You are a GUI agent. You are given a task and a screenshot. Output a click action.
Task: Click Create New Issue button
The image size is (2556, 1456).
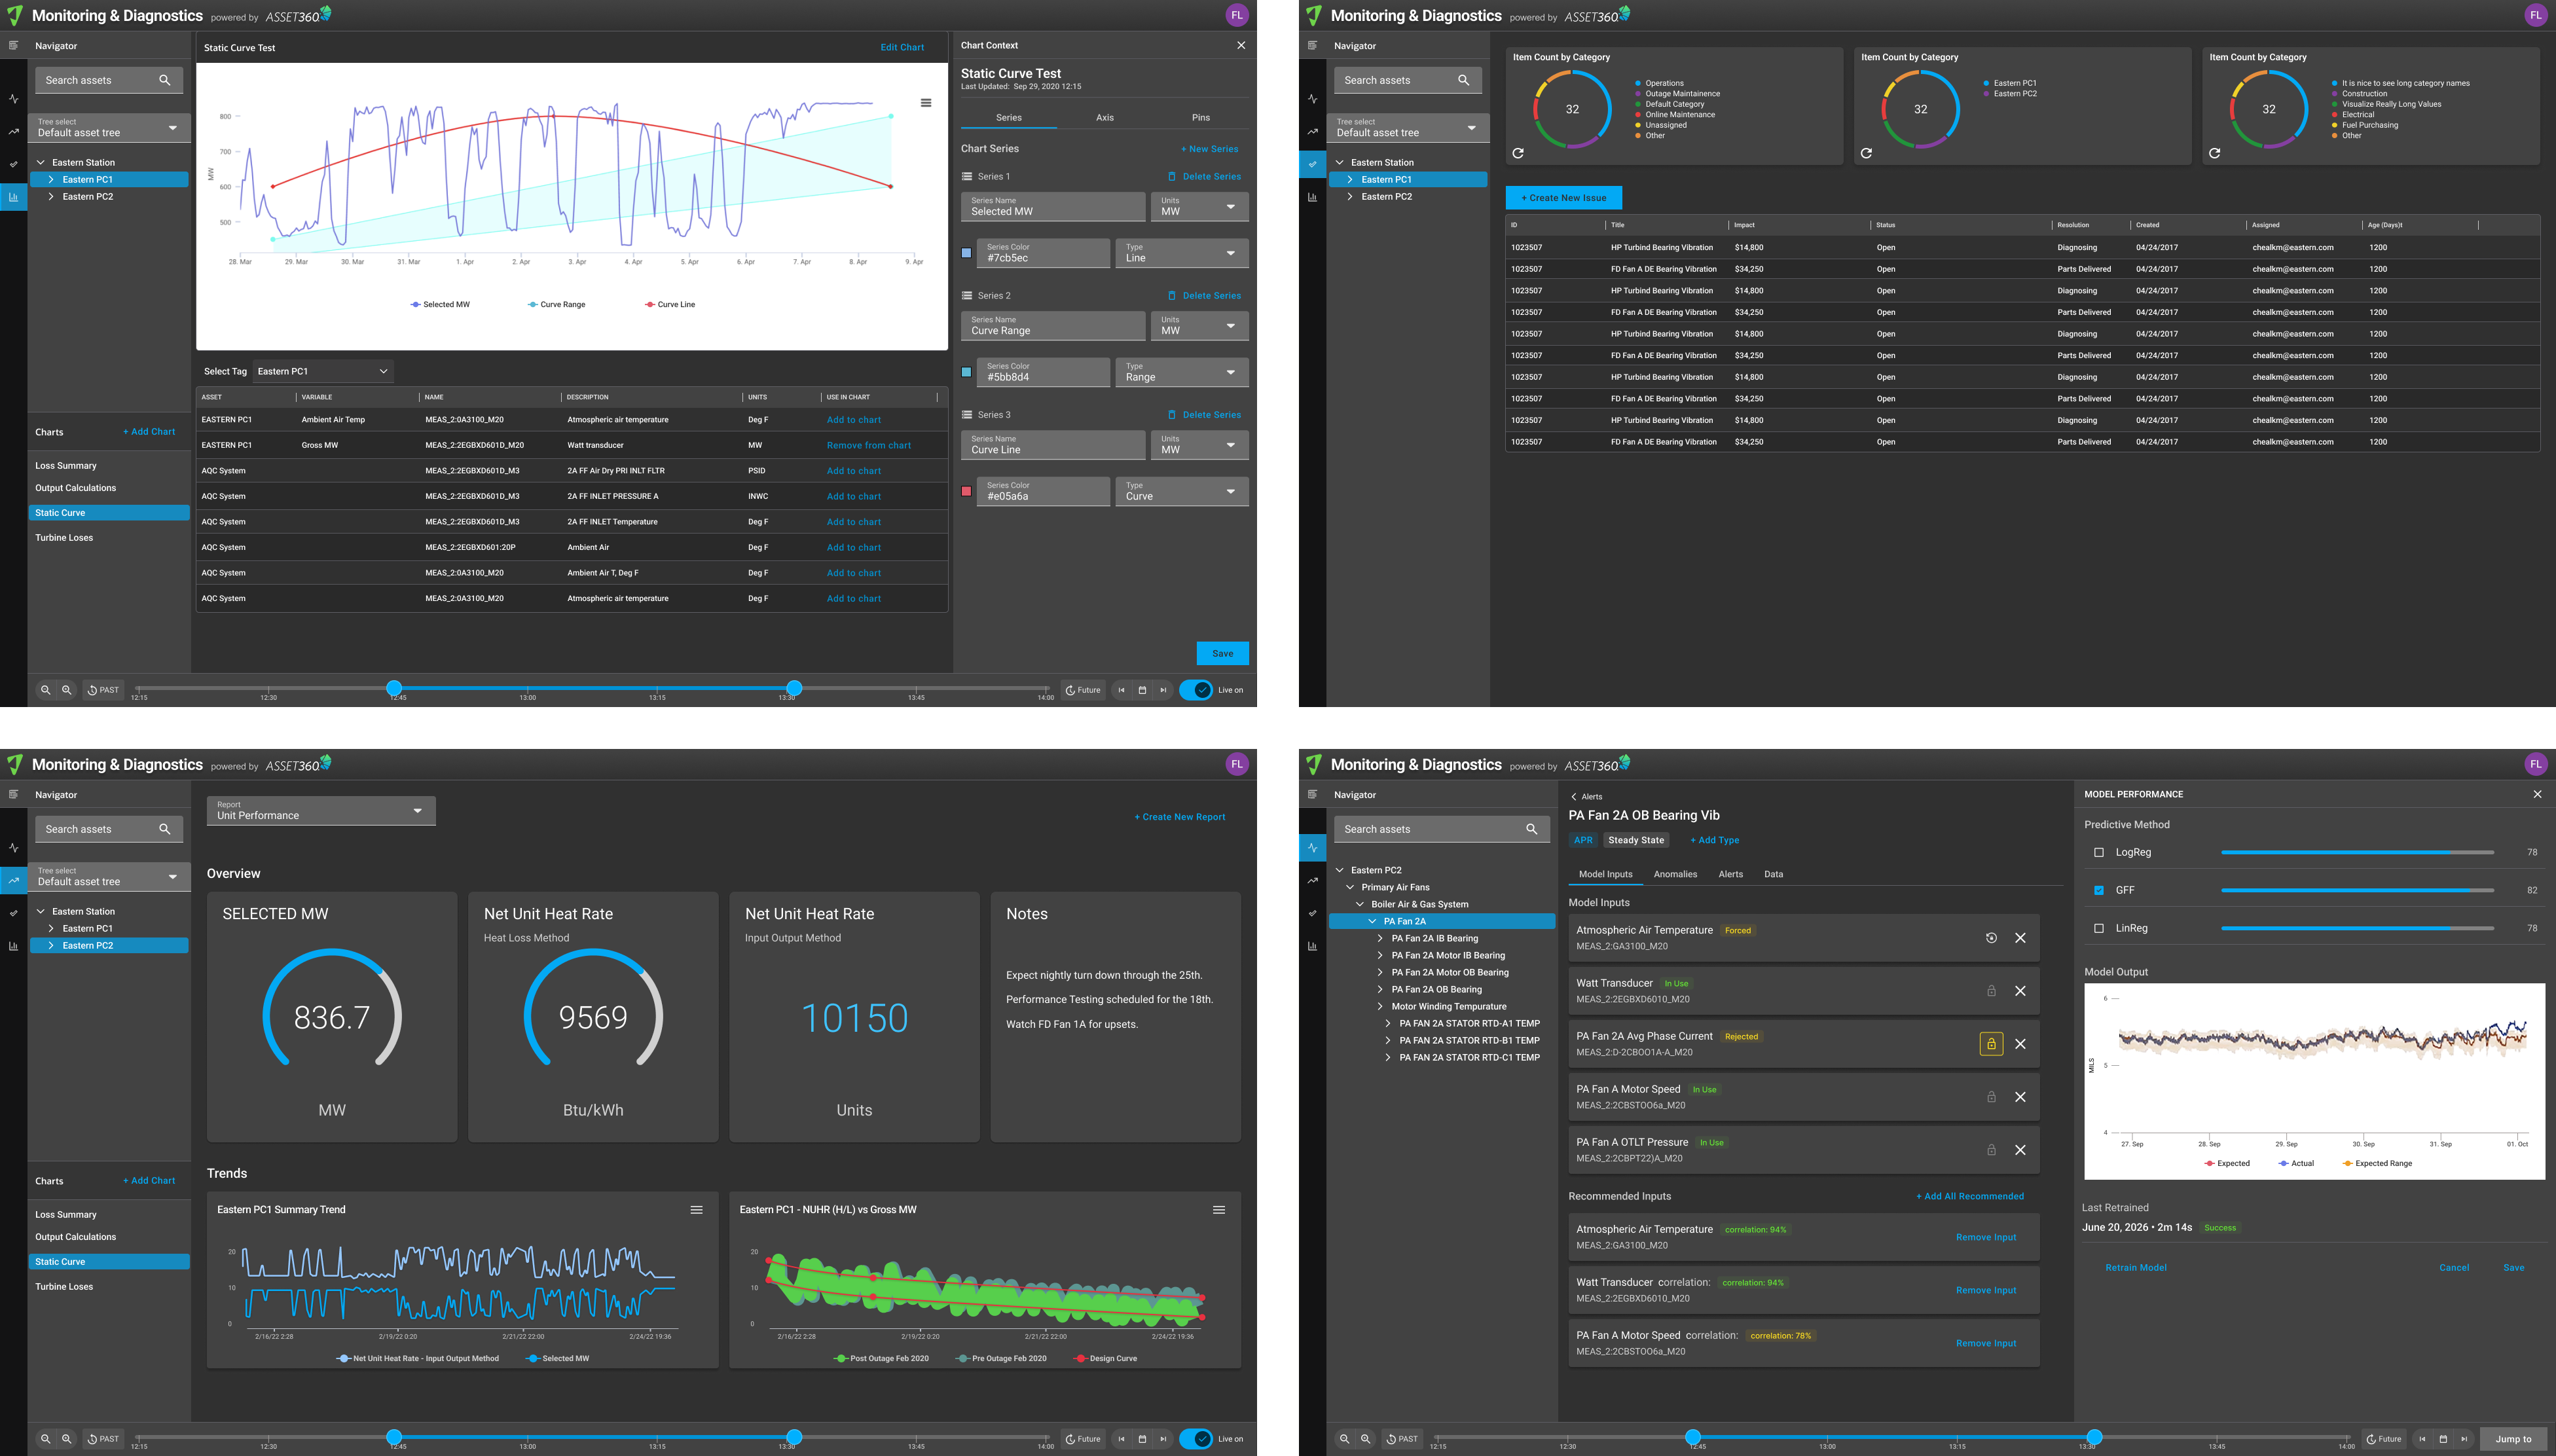tap(1563, 198)
